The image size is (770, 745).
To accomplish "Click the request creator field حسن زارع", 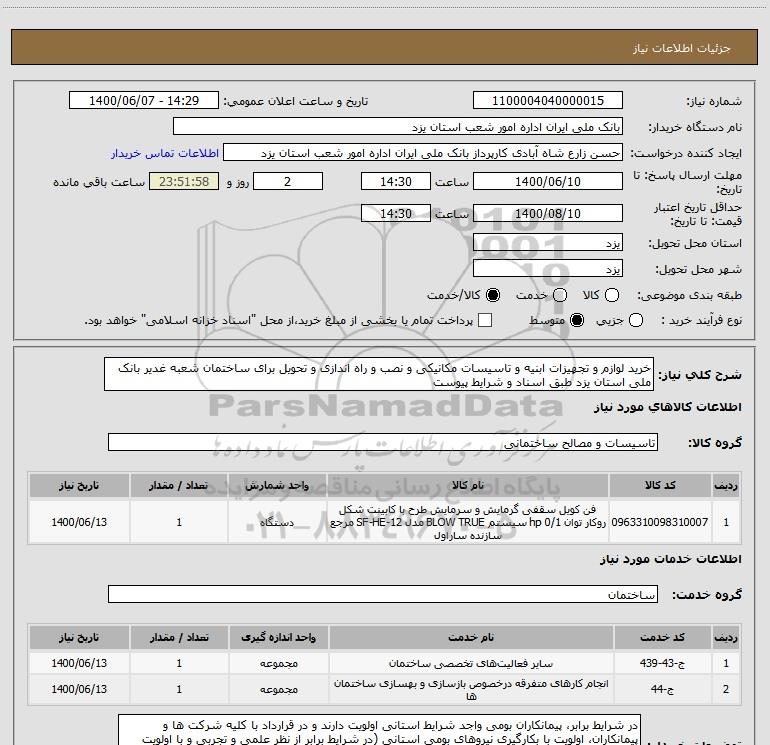I will coord(423,153).
